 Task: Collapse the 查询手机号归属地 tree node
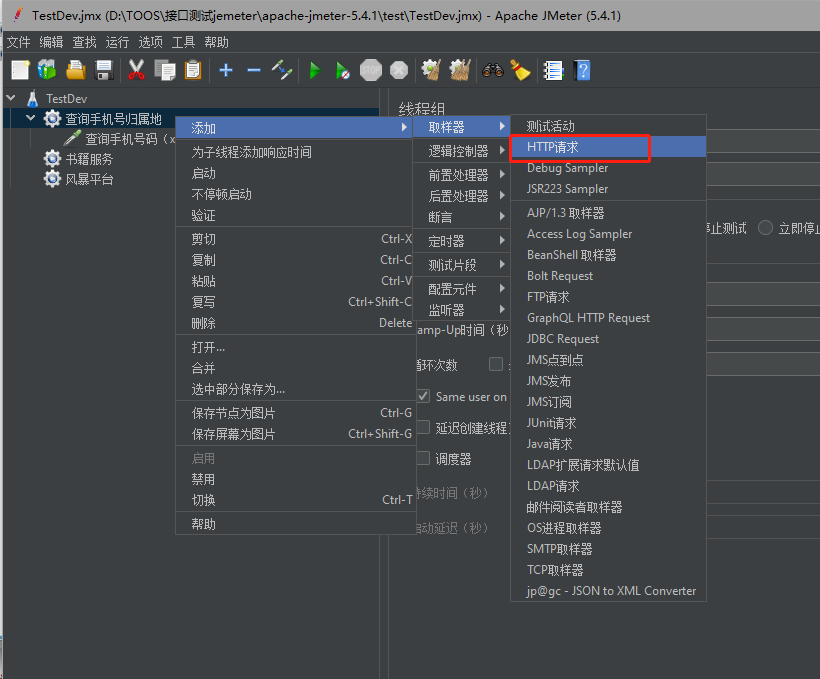point(31,118)
